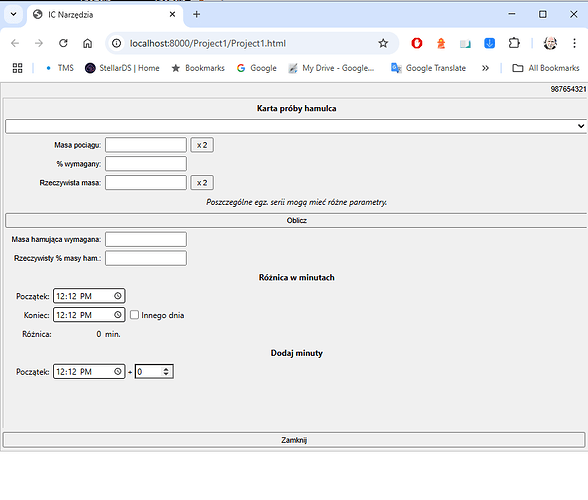Viewport: 588px width, 500px height.
Task: Expand the train selection dropdown under Karta próby hamulca
Action: (296, 126)
